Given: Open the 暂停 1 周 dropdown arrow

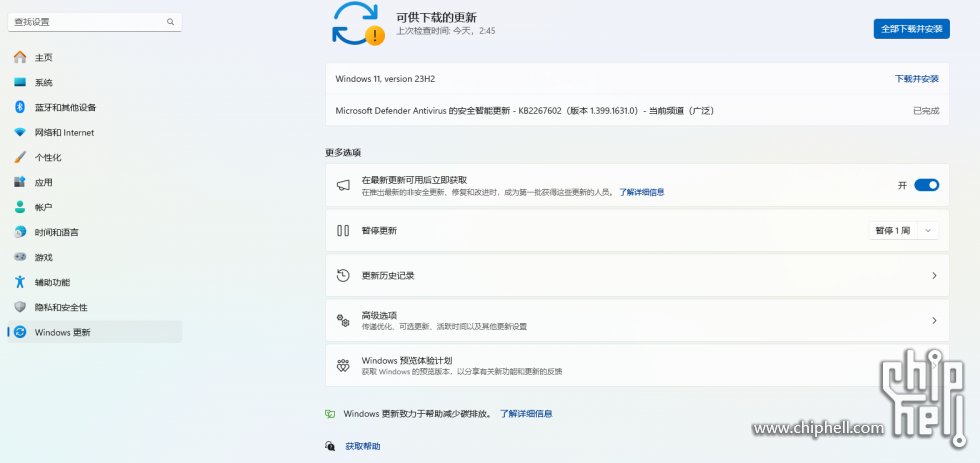Looking at the screenshot, I should [928, 231].
